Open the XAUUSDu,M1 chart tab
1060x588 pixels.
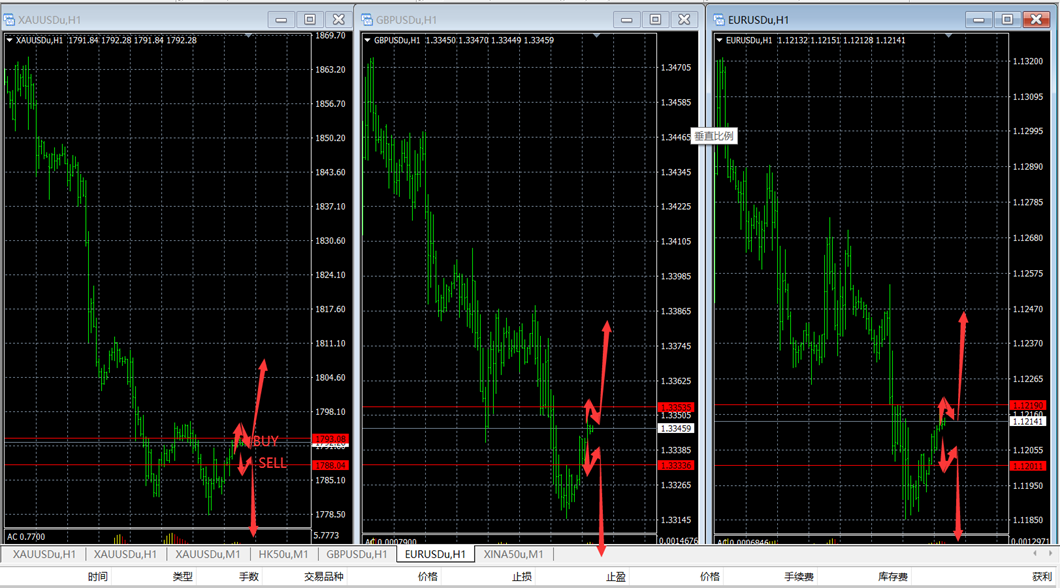207,554
